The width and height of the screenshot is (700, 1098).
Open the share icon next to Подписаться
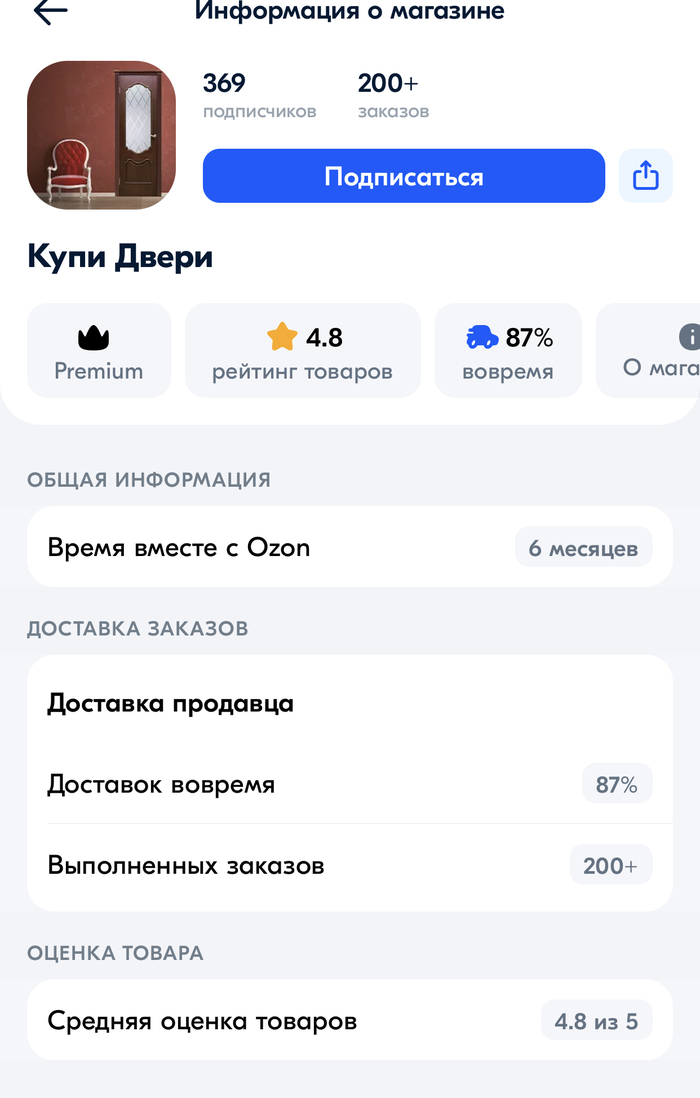[x=646, y=175]
